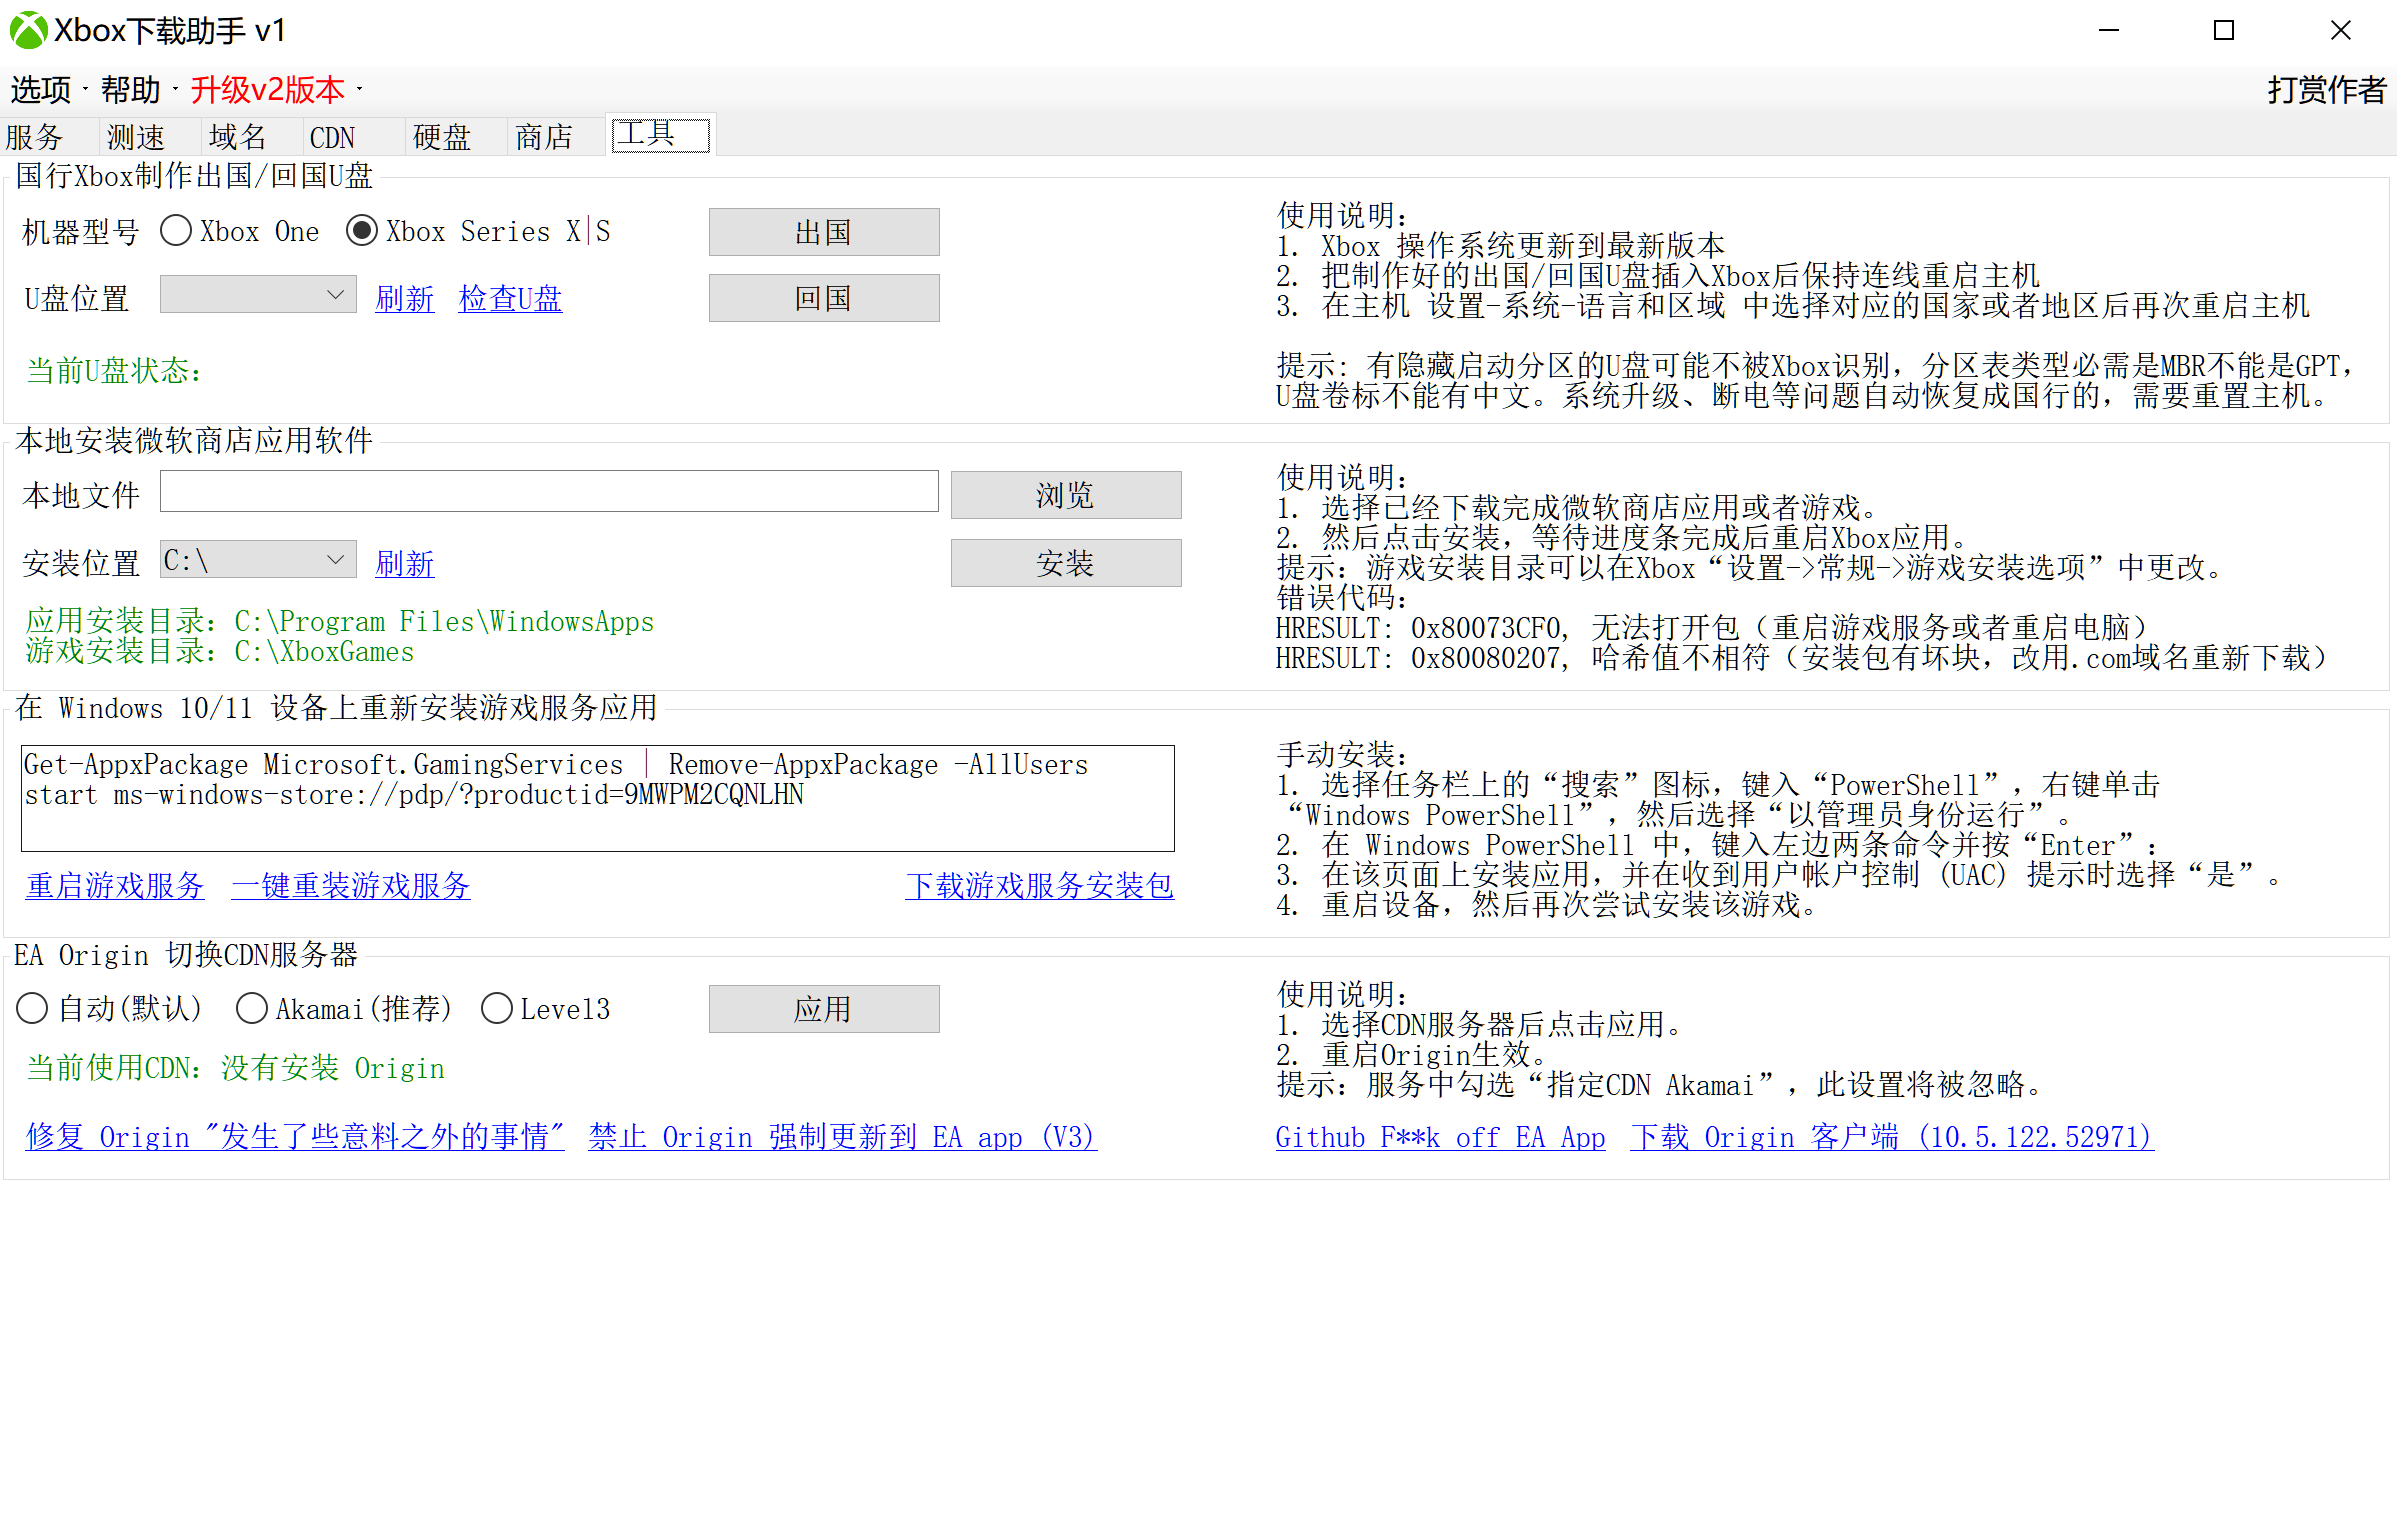Close the Xbox下载助手 window
The image size is (2397, 1527).
point(2340,30)
